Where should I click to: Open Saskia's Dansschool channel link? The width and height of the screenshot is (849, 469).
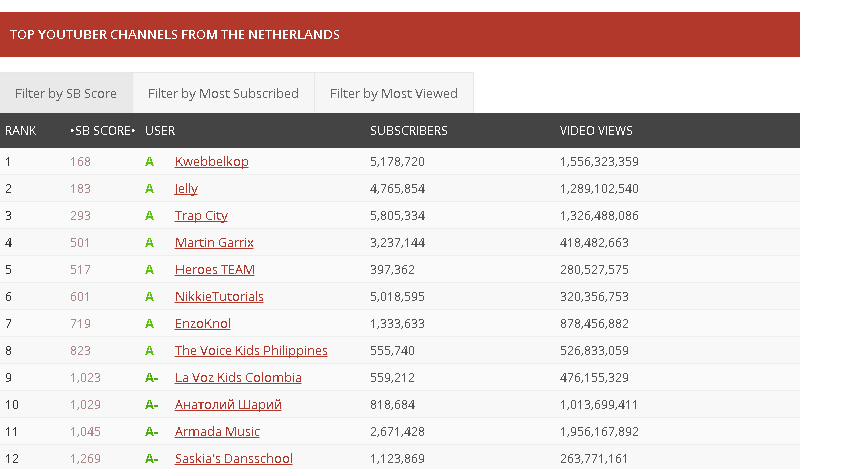click(x=233, y=459)
